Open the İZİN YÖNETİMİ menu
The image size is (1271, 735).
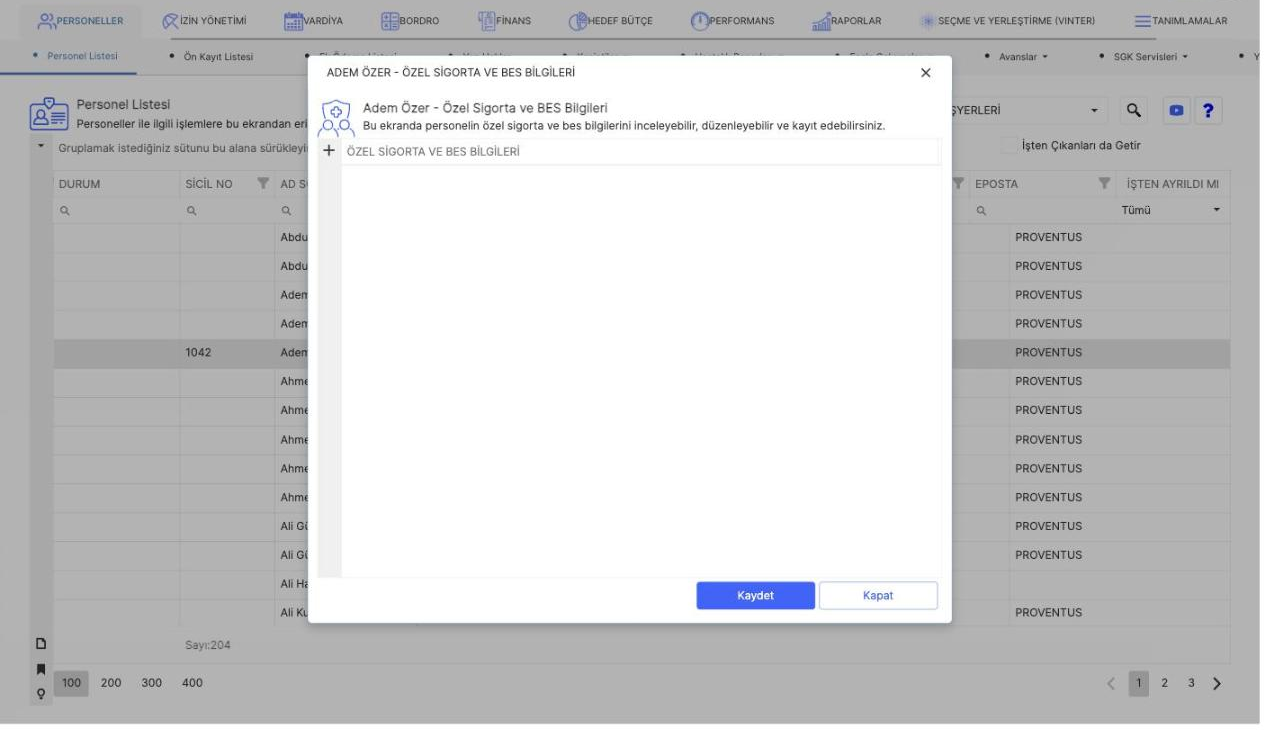(x=205, y=21)
